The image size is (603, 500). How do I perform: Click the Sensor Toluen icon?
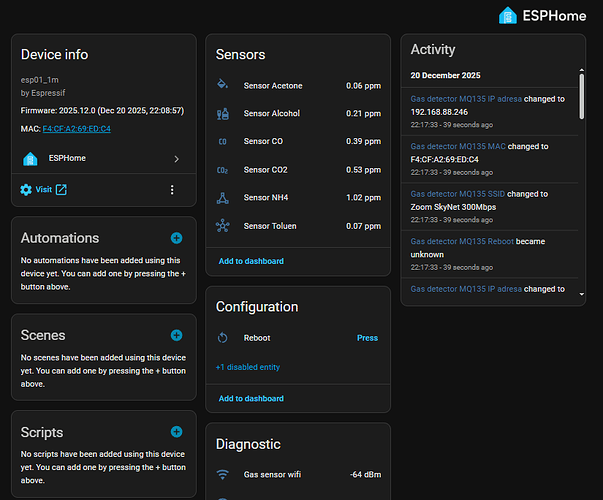point(222,226)
